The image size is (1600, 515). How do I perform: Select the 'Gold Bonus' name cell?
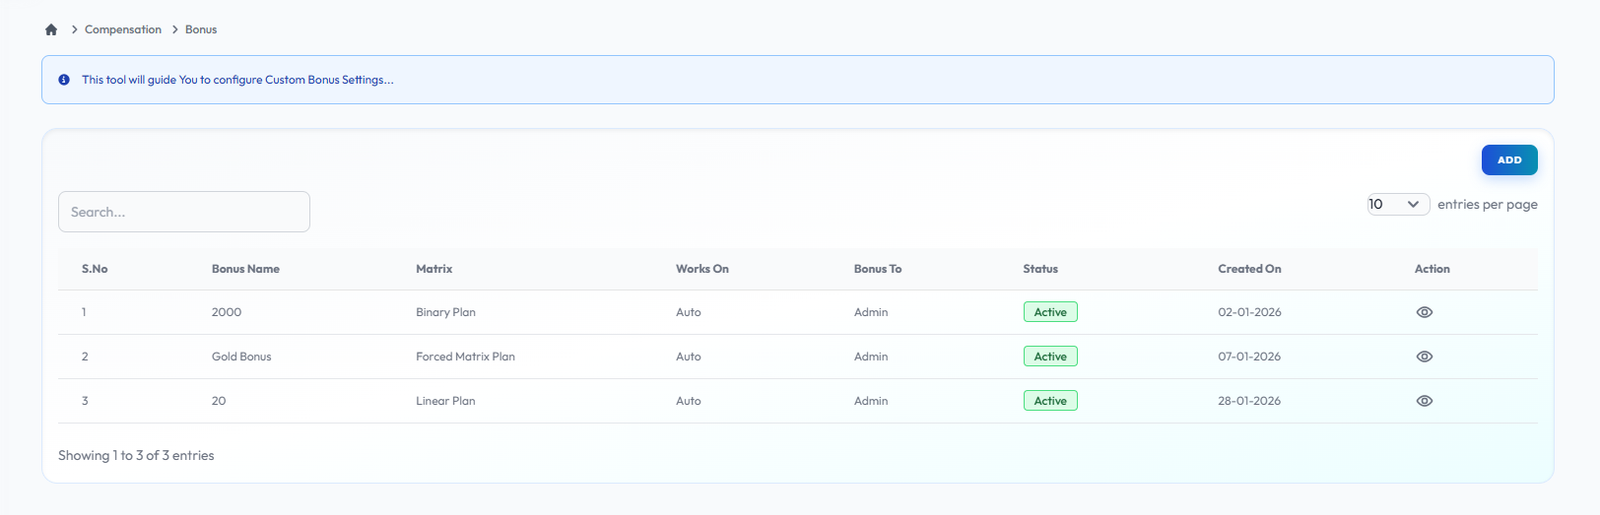pos(241,357)
